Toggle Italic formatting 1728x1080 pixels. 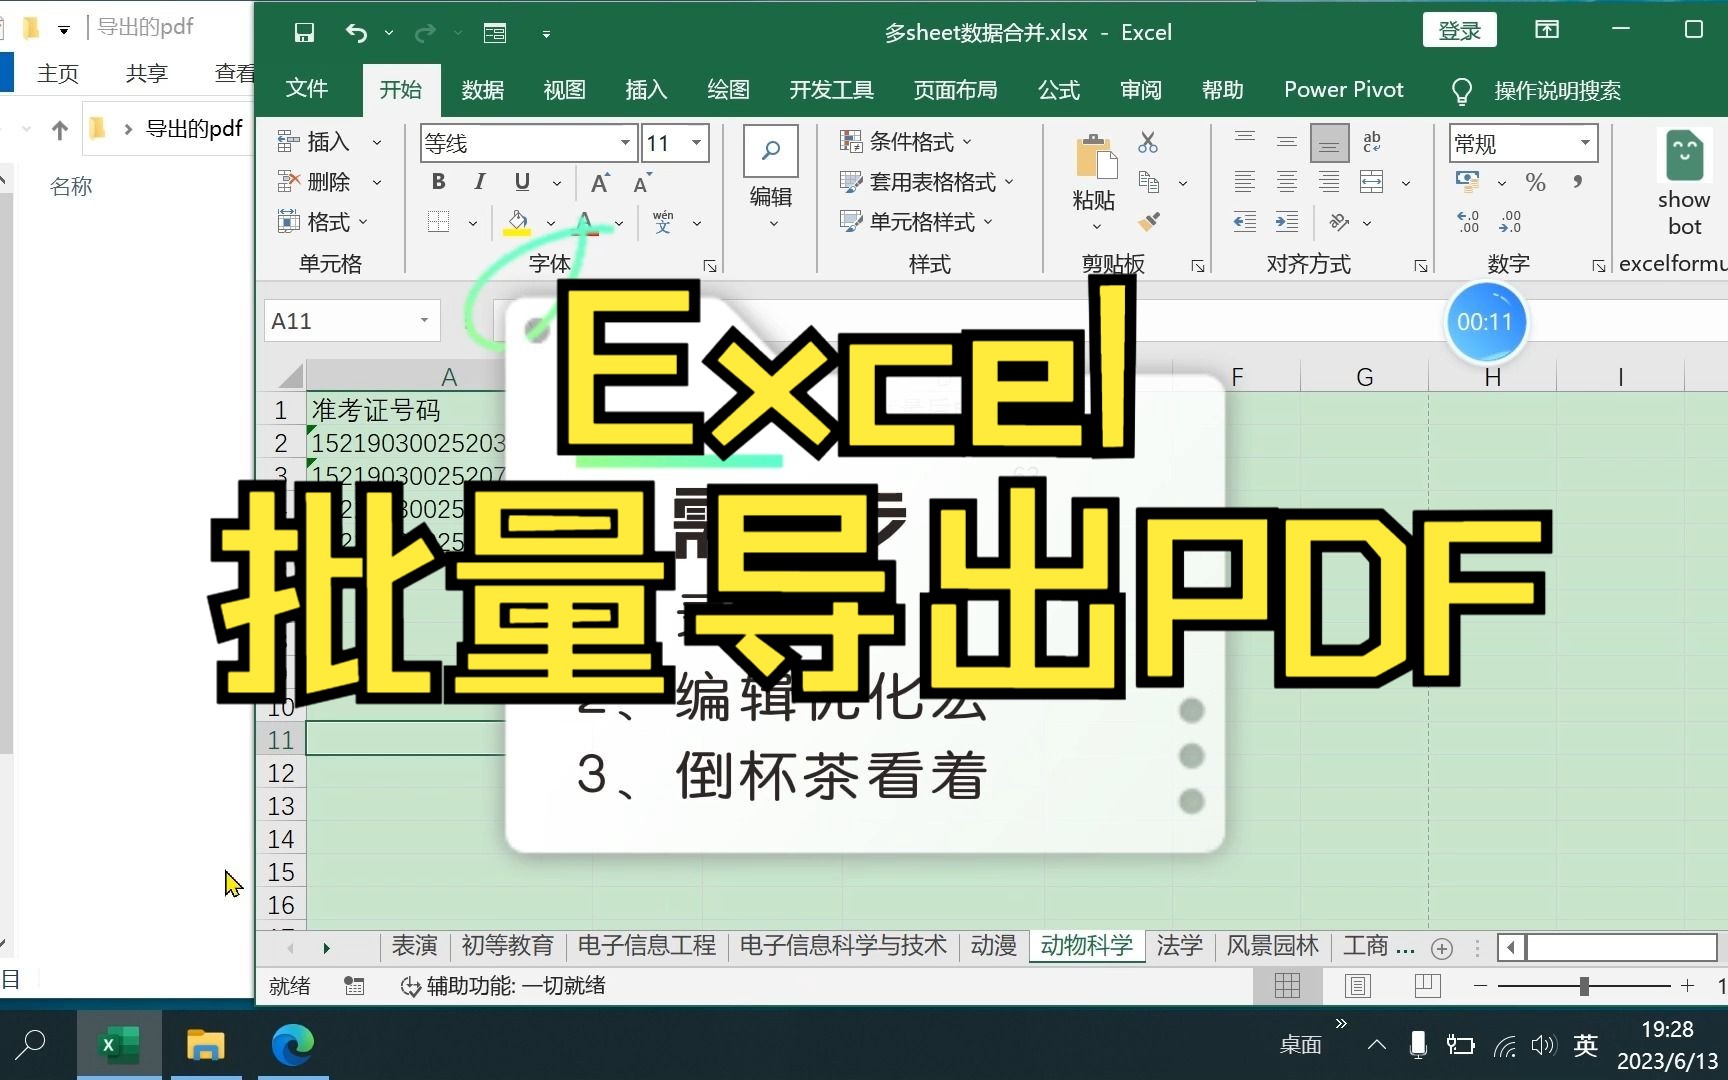click(x=480, y=182)
